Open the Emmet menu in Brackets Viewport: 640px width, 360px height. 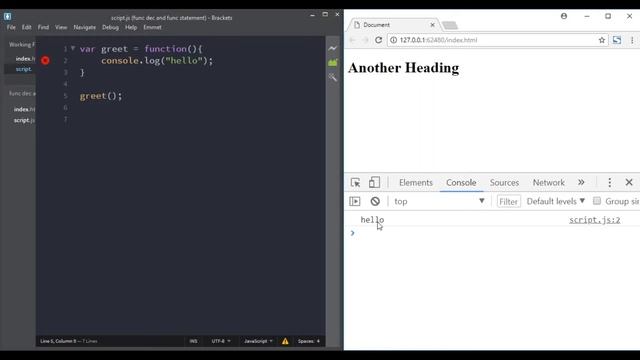coord(152,27)
